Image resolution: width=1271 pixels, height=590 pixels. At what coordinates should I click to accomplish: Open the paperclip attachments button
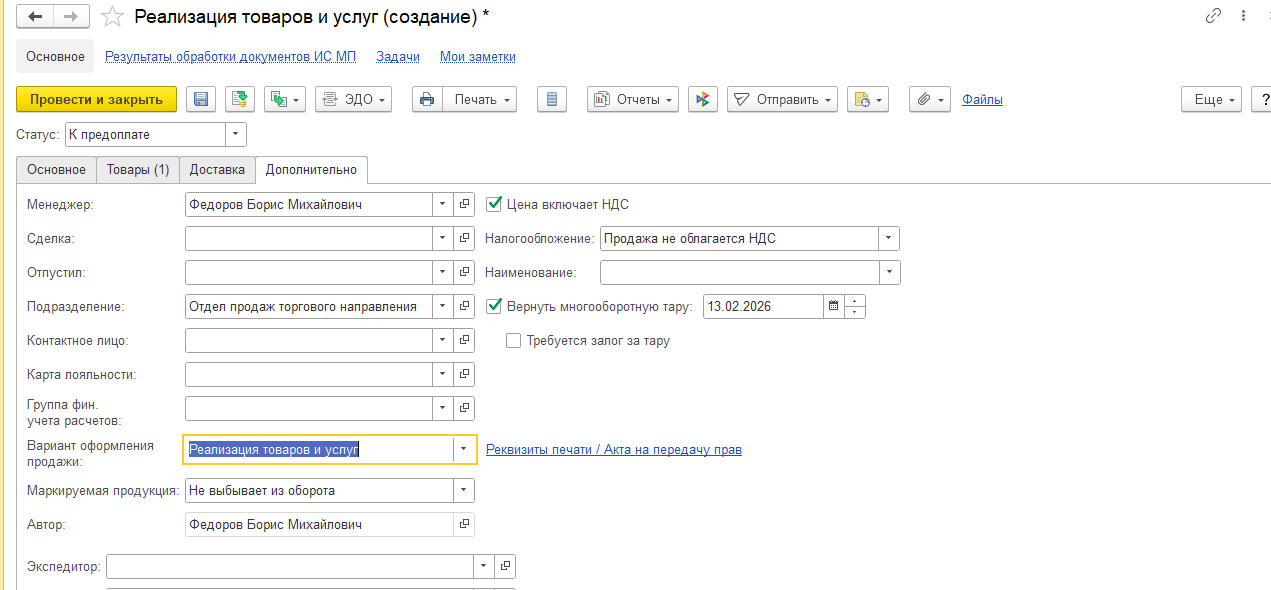[929, 99]
